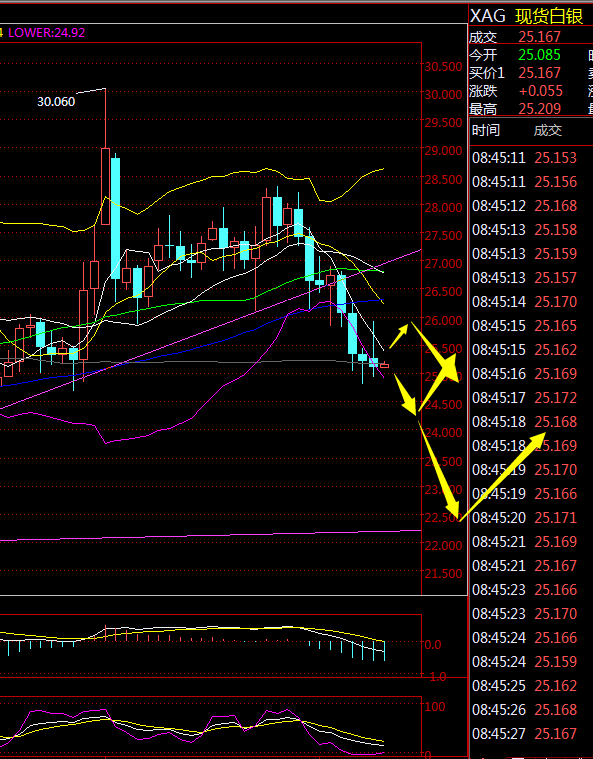This screenshot has width=593, height=759.
Task: Click the 时间 column header
Action: point(486,130)
